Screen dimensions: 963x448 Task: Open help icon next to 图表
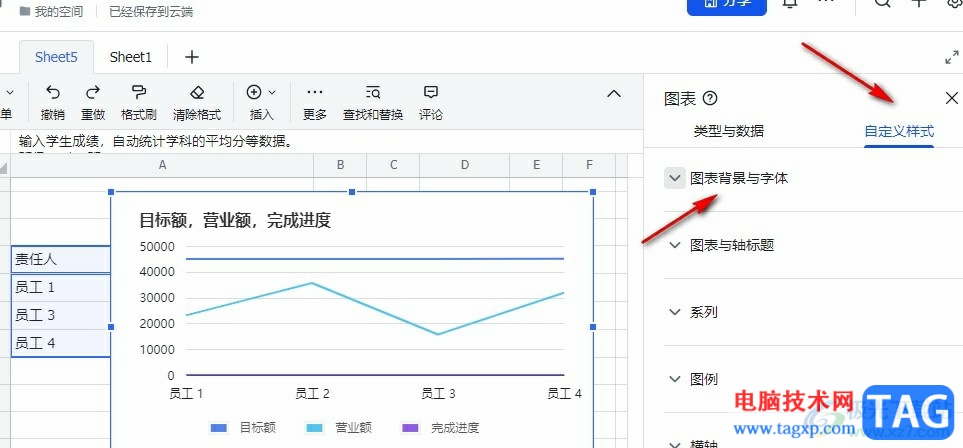pyautogui.click(x=710, y=98)
